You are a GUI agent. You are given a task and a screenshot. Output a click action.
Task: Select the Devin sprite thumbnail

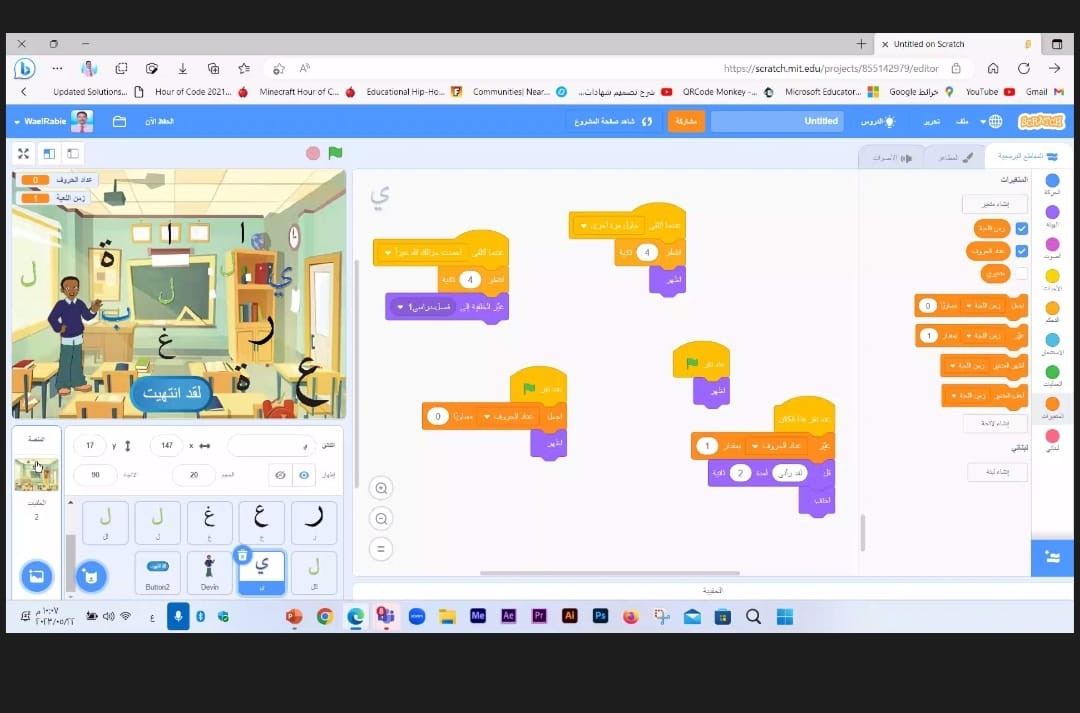pyautogui.click(x=209, y=572)
